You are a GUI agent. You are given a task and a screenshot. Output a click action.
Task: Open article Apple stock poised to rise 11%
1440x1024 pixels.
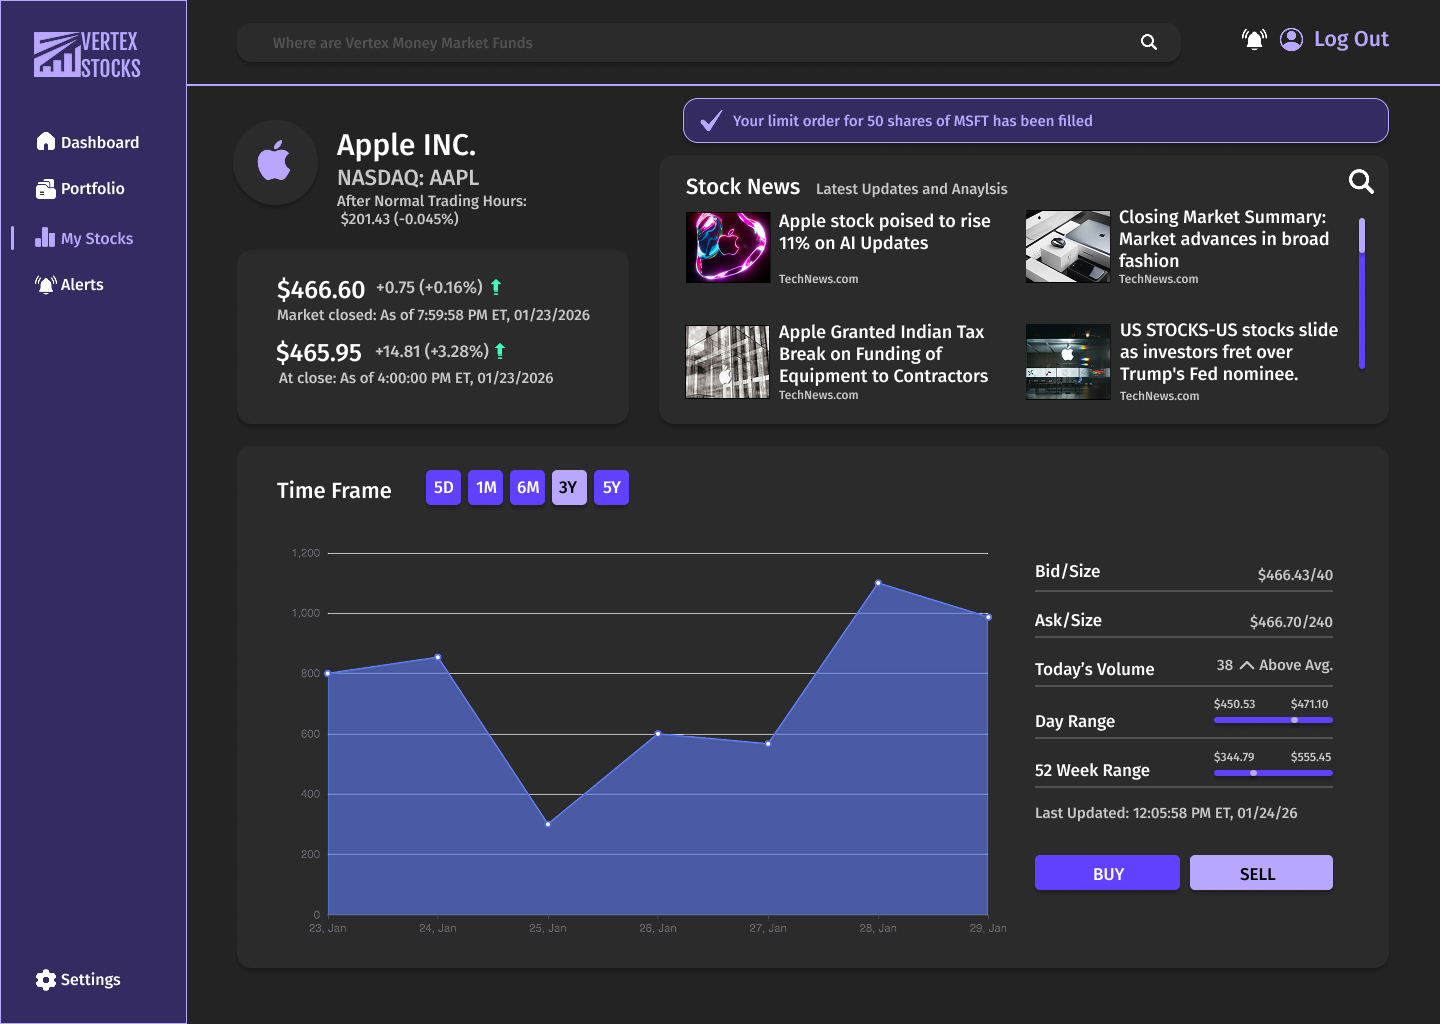pos(885,232)
